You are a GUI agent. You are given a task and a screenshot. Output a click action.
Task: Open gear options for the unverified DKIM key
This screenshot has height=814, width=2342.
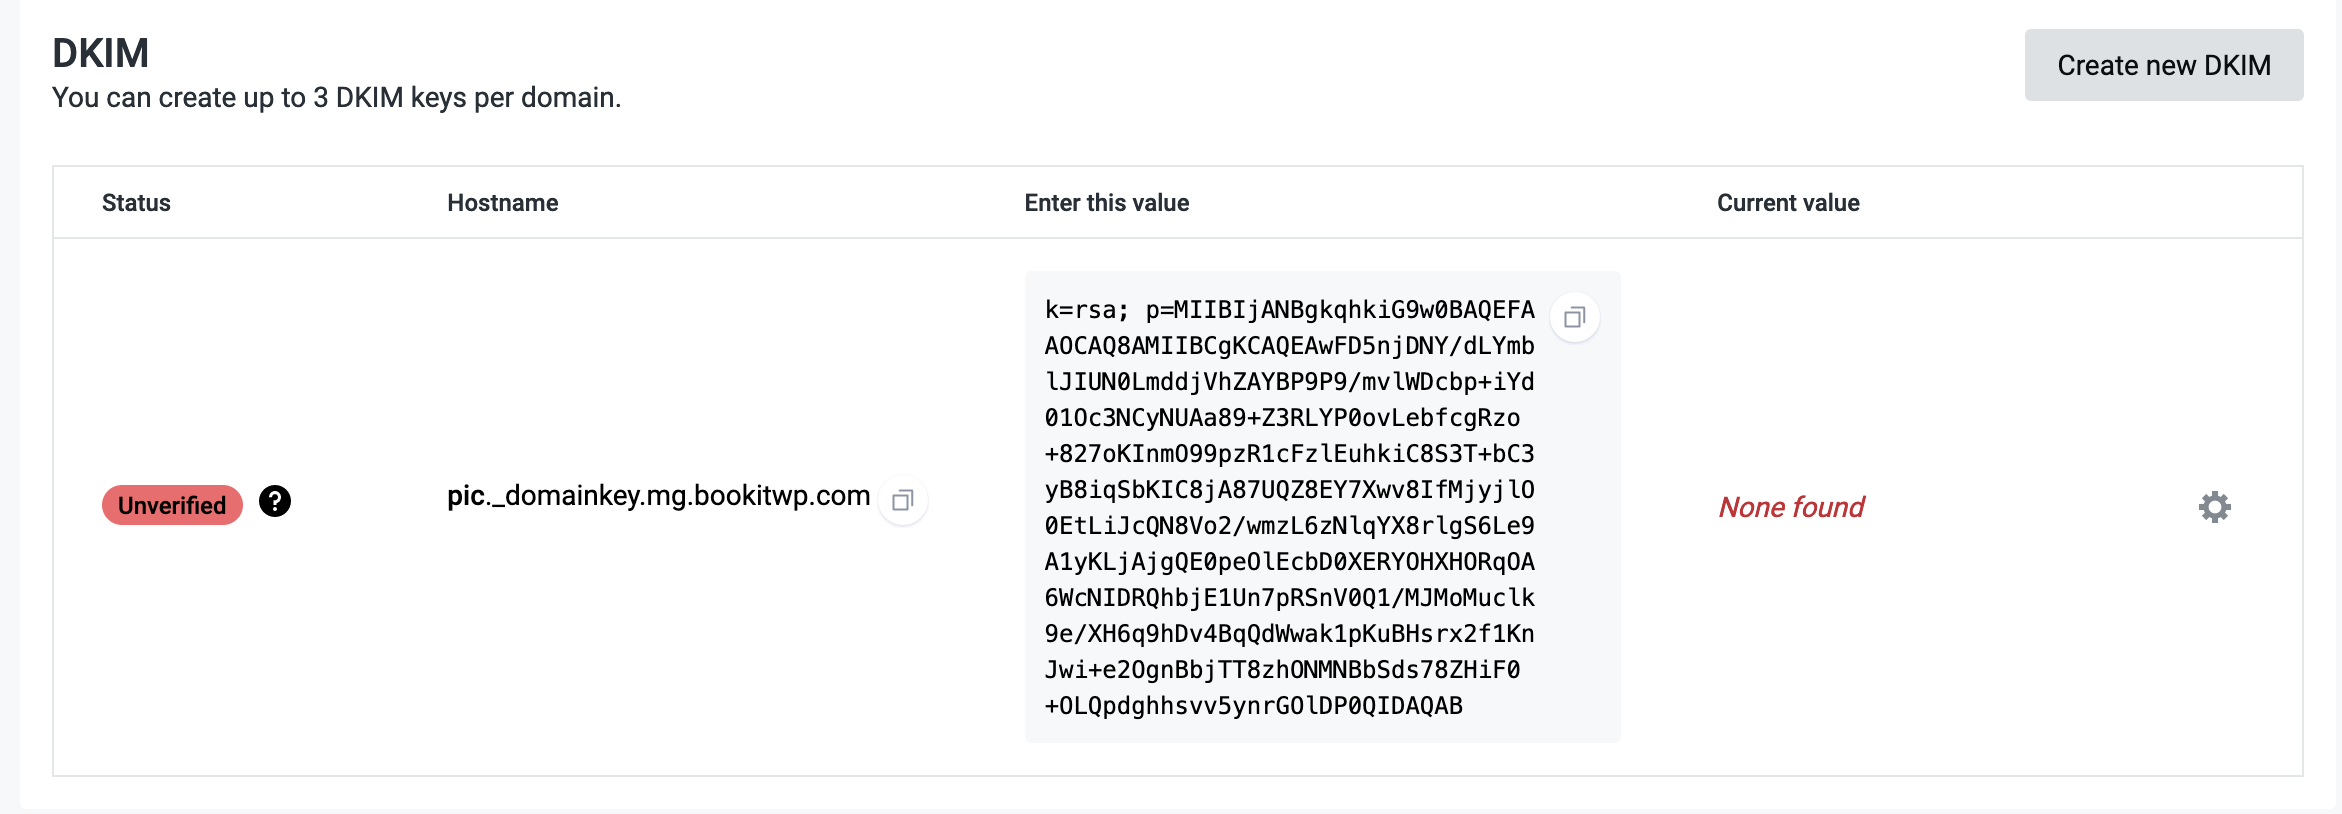pyautogui.click(x=2213, y=507)
